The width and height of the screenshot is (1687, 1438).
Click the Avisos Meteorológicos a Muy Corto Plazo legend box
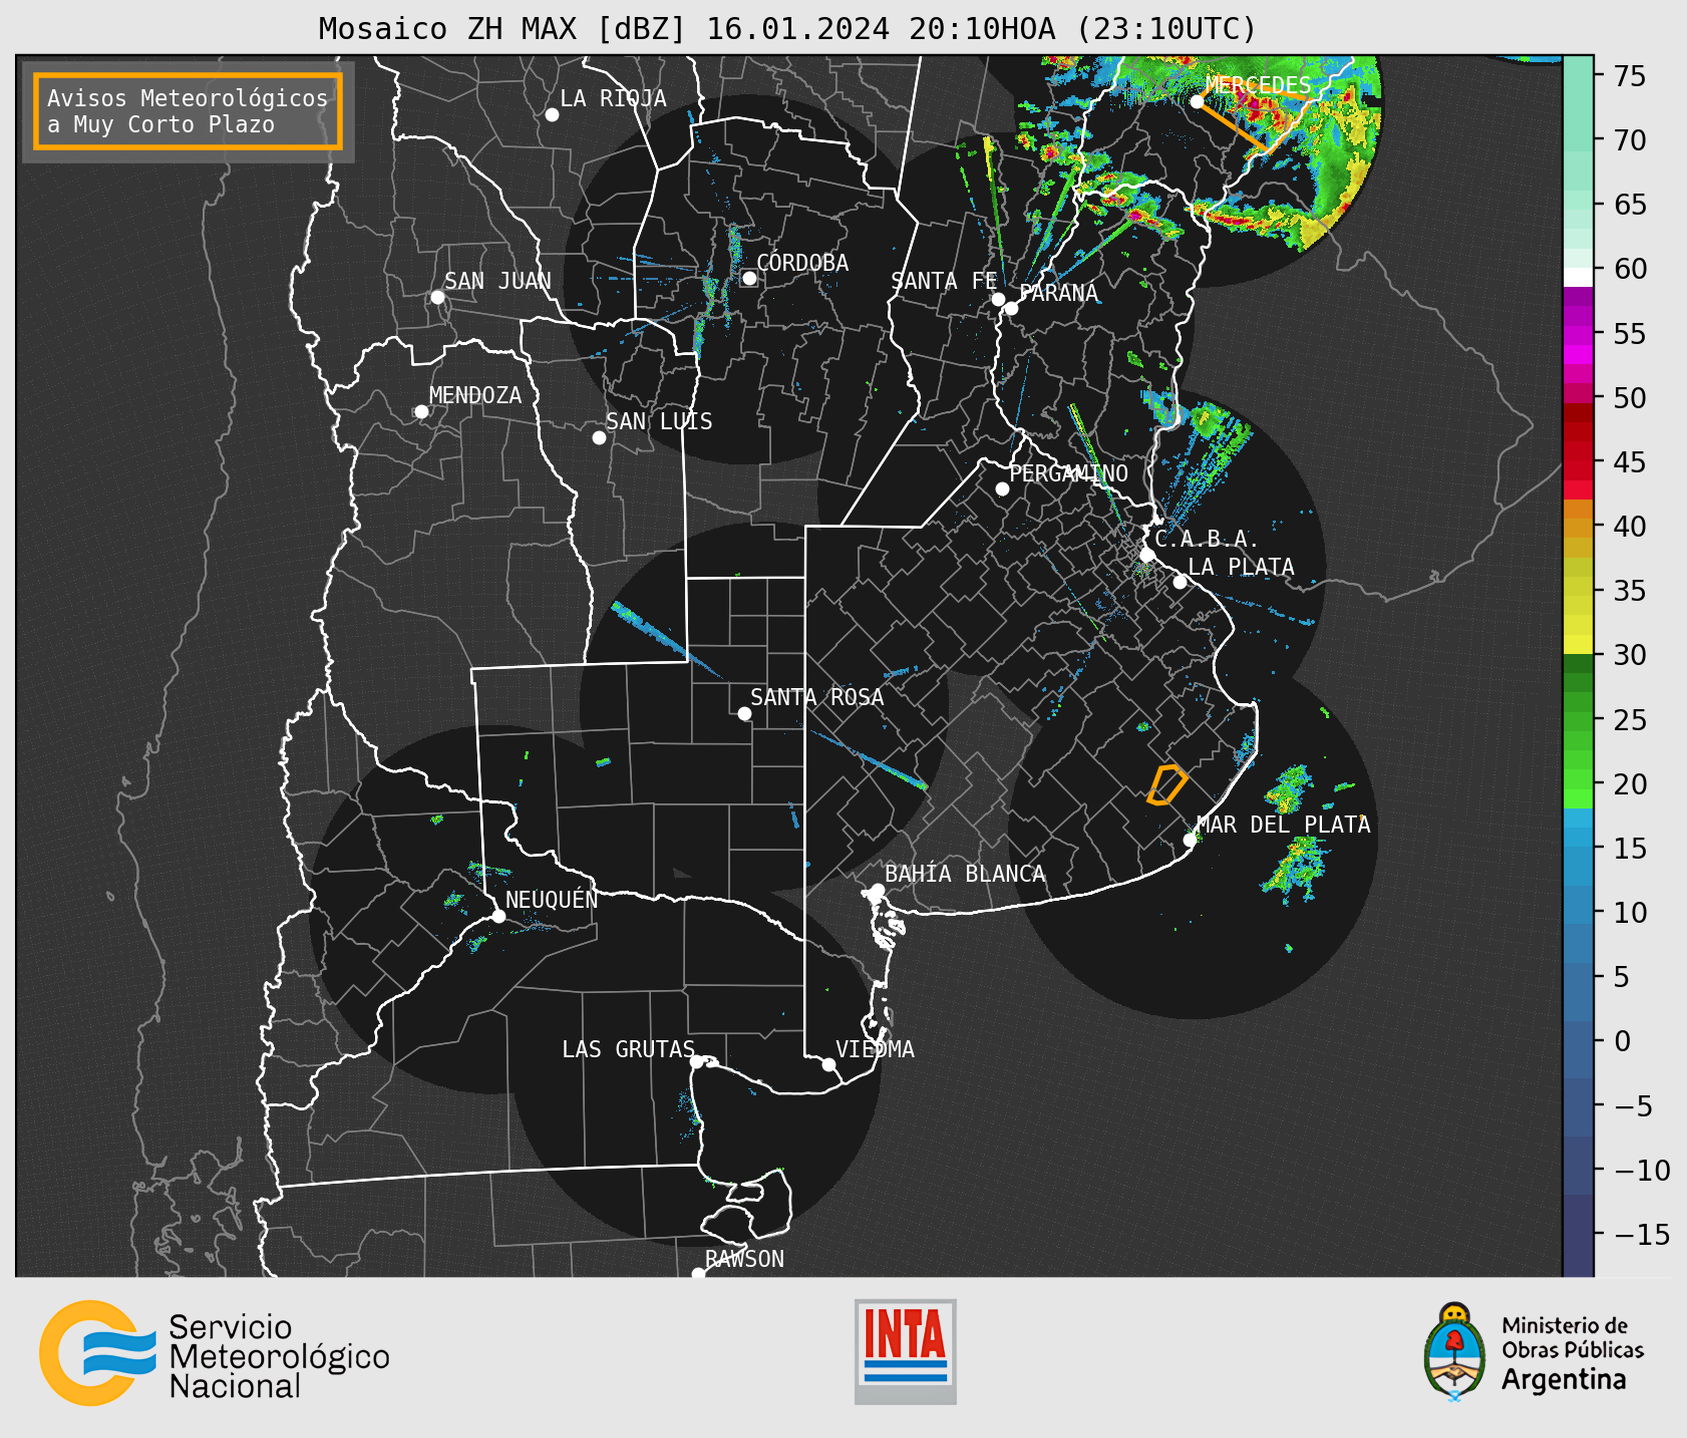188,111
